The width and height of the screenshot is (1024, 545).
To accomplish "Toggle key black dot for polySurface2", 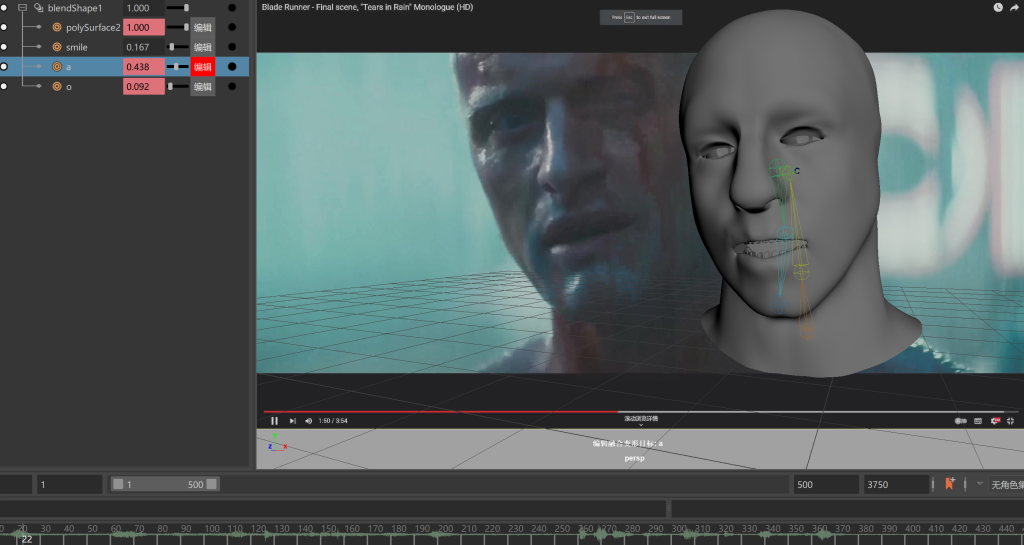I will coord(232,27).
